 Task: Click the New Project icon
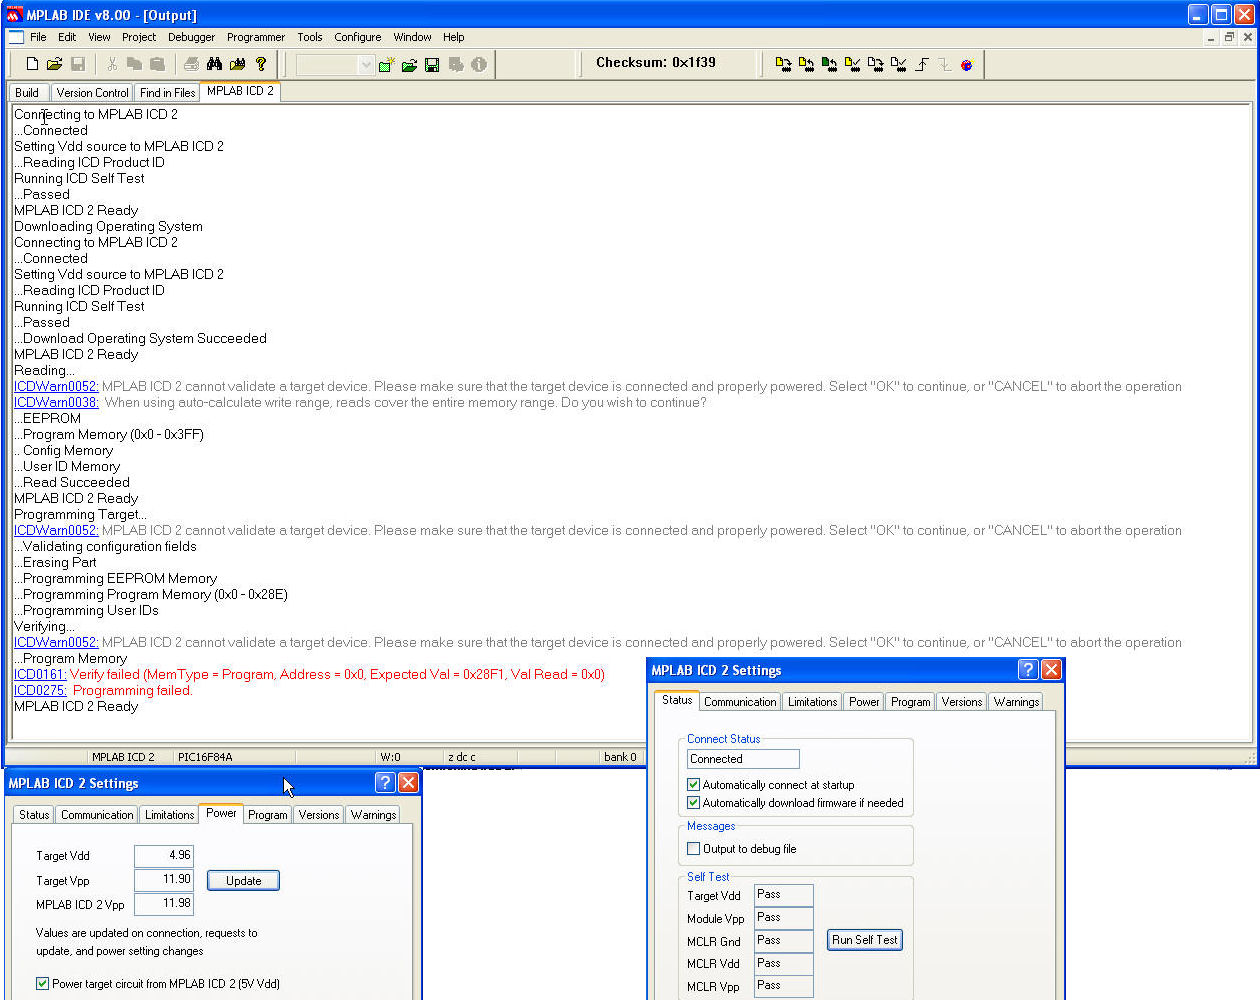click(387, 64)
